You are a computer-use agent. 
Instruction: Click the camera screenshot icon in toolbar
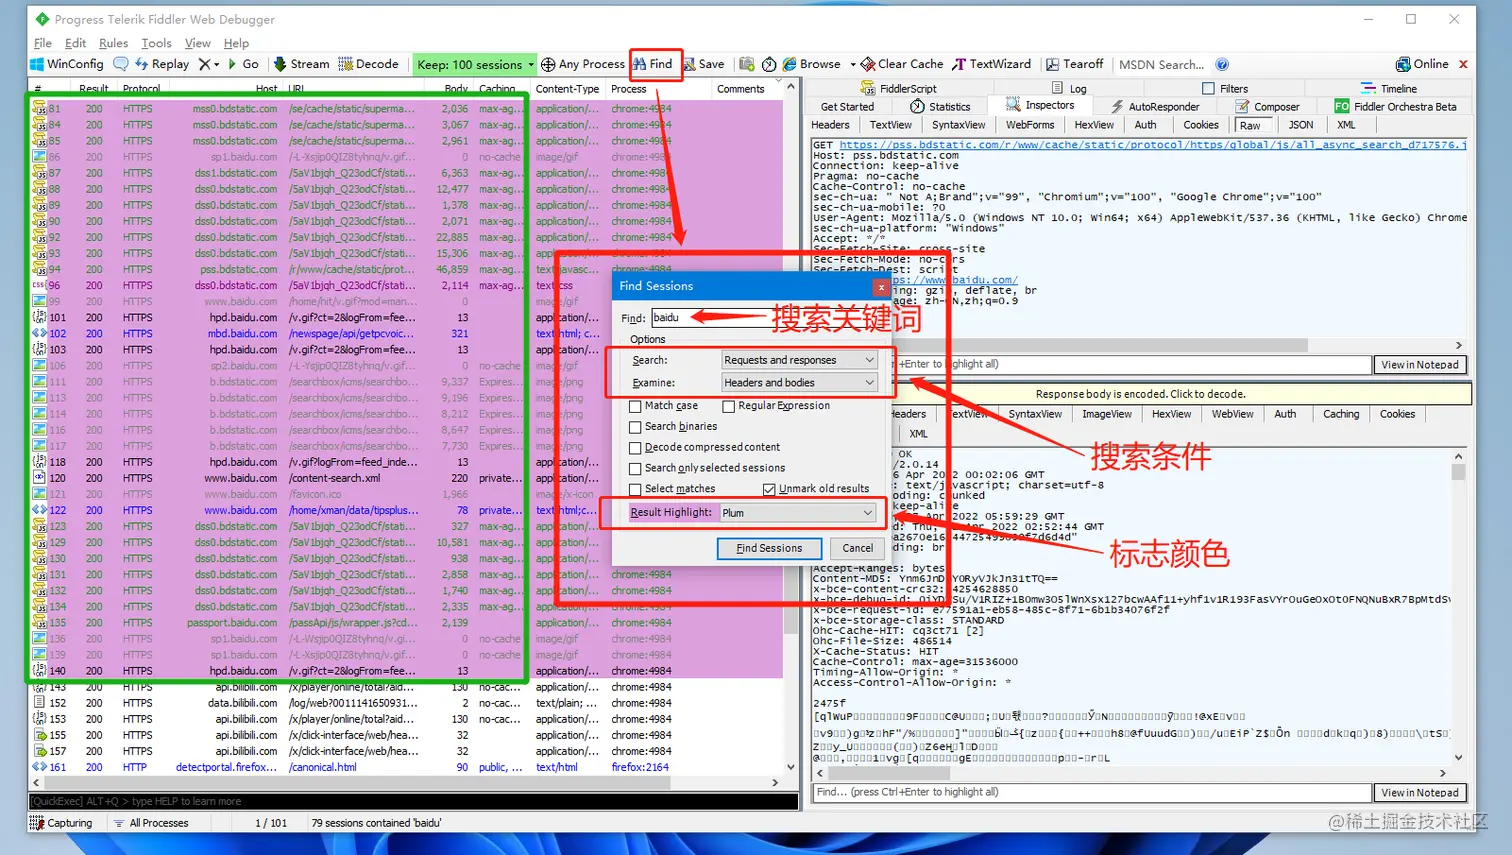(746, 64)
